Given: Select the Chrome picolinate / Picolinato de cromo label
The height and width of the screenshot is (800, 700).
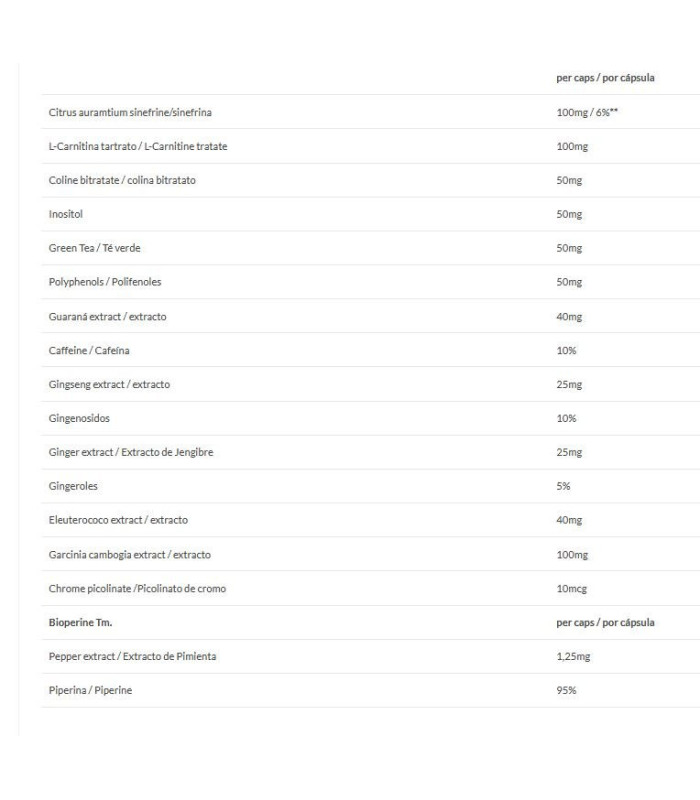Looking at the screenshot, I should 137,588.
